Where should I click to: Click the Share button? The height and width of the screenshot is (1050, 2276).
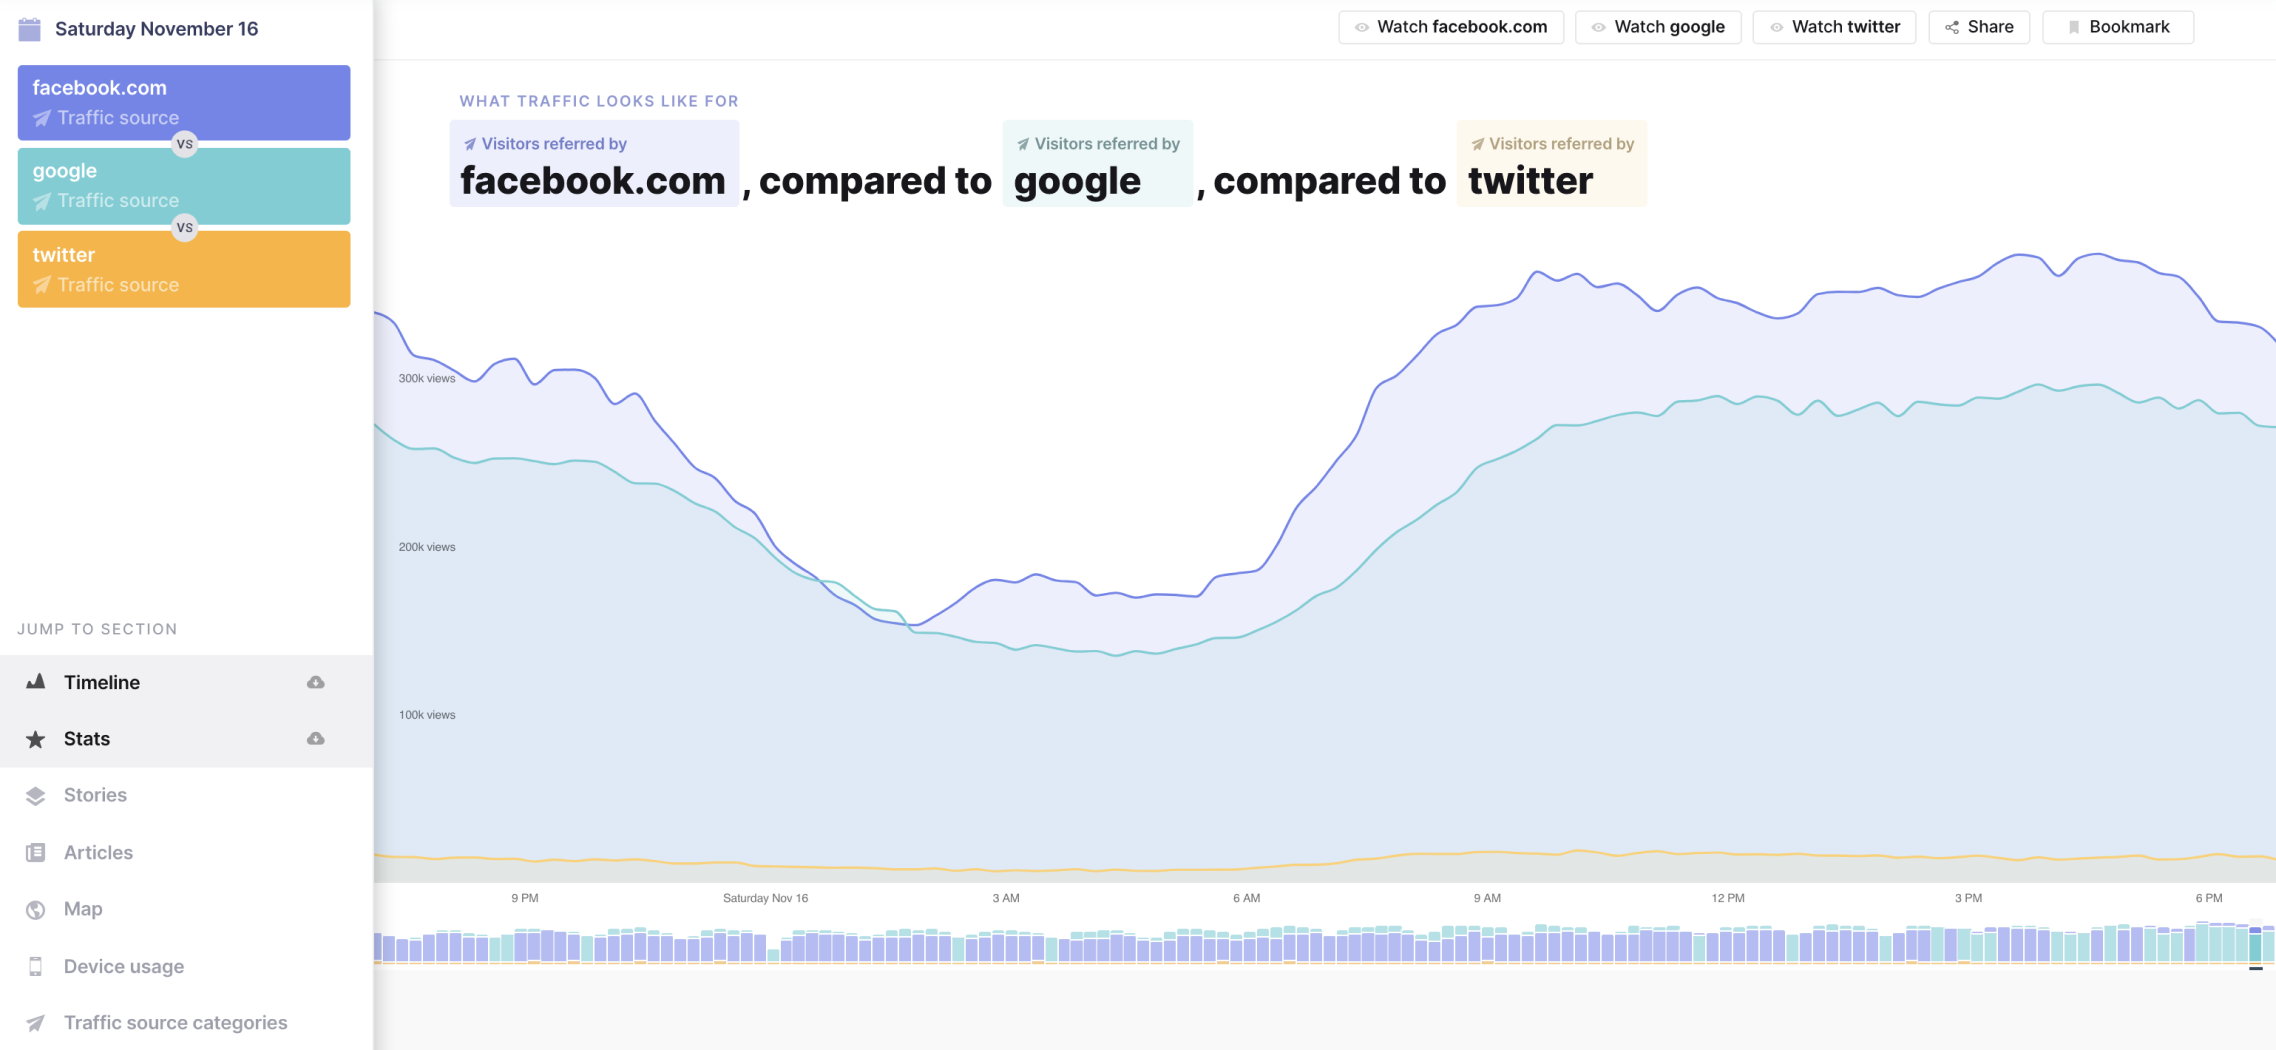[1978, 27]
